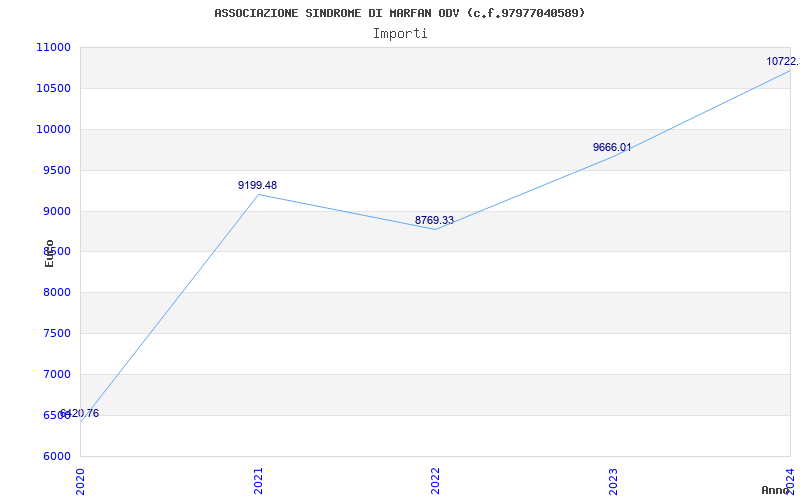Select the 9666.01 data label

[x=612, y=147]
